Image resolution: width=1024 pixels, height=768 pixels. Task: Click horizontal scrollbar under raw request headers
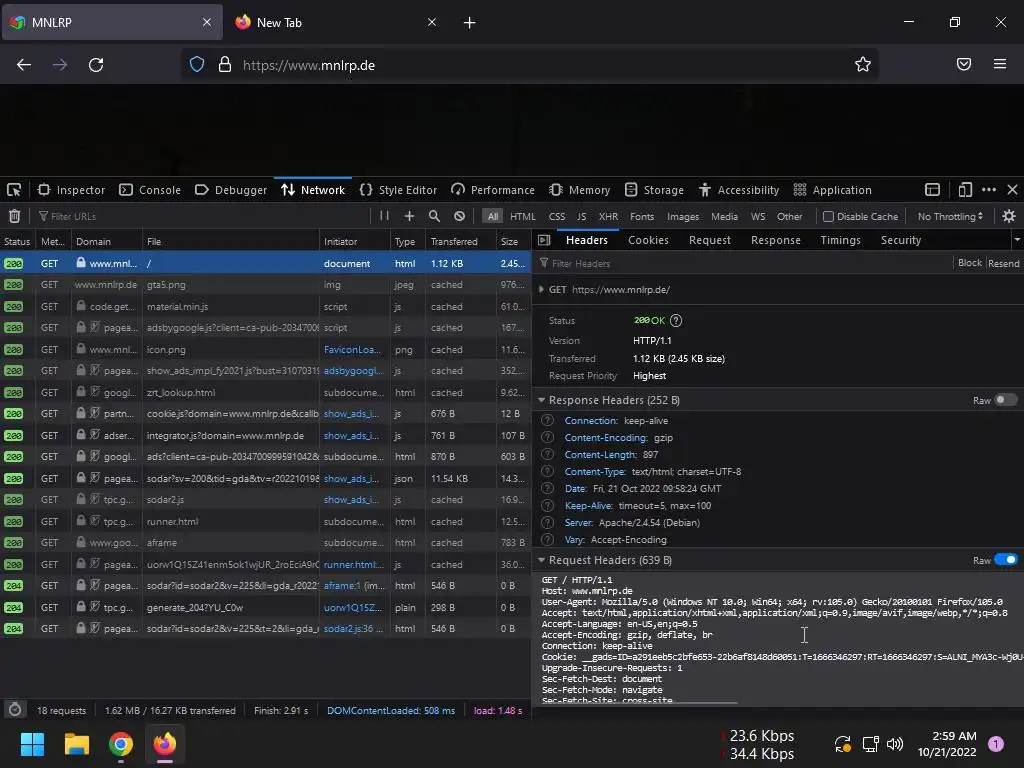[x=639, y=703]
